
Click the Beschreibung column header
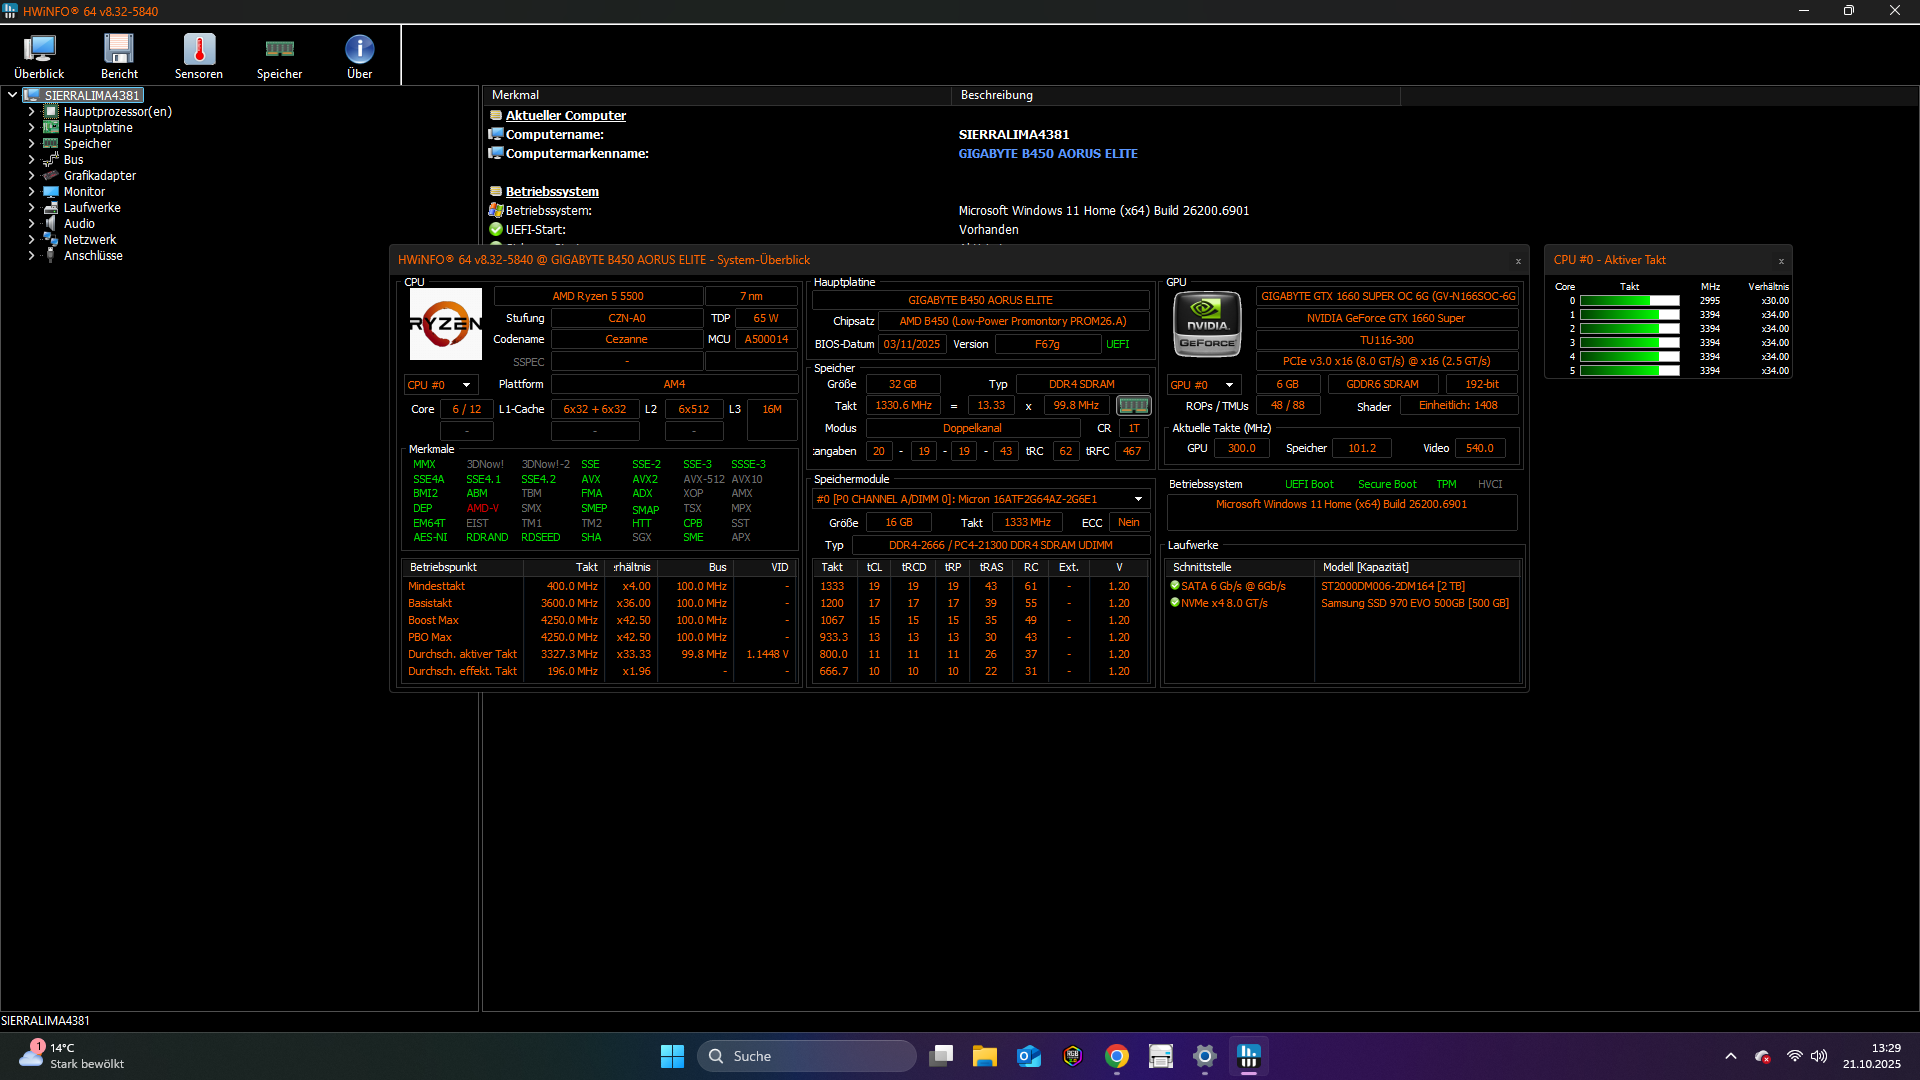coord(996,95)
